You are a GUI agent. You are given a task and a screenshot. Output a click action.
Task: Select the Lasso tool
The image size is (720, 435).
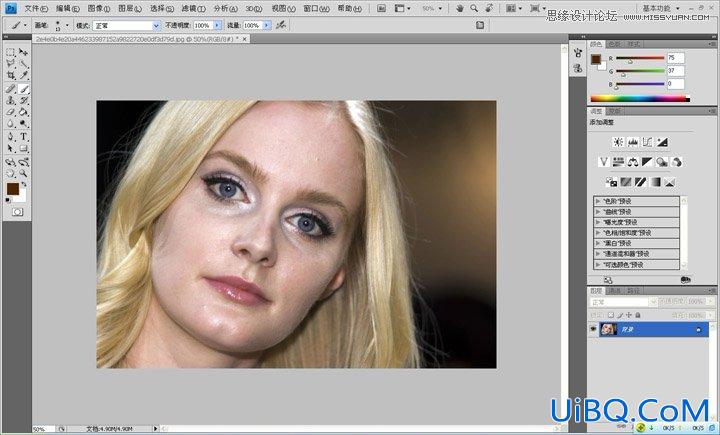10,64
